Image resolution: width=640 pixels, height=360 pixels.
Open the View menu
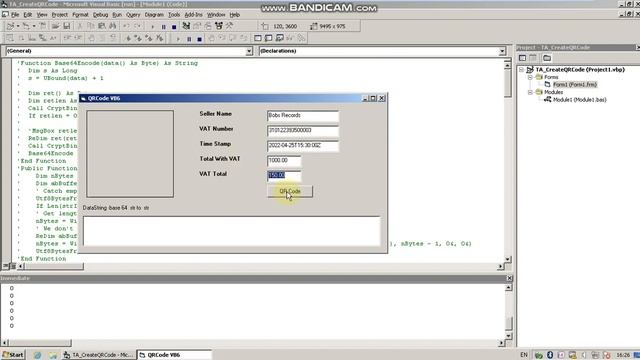42,15
